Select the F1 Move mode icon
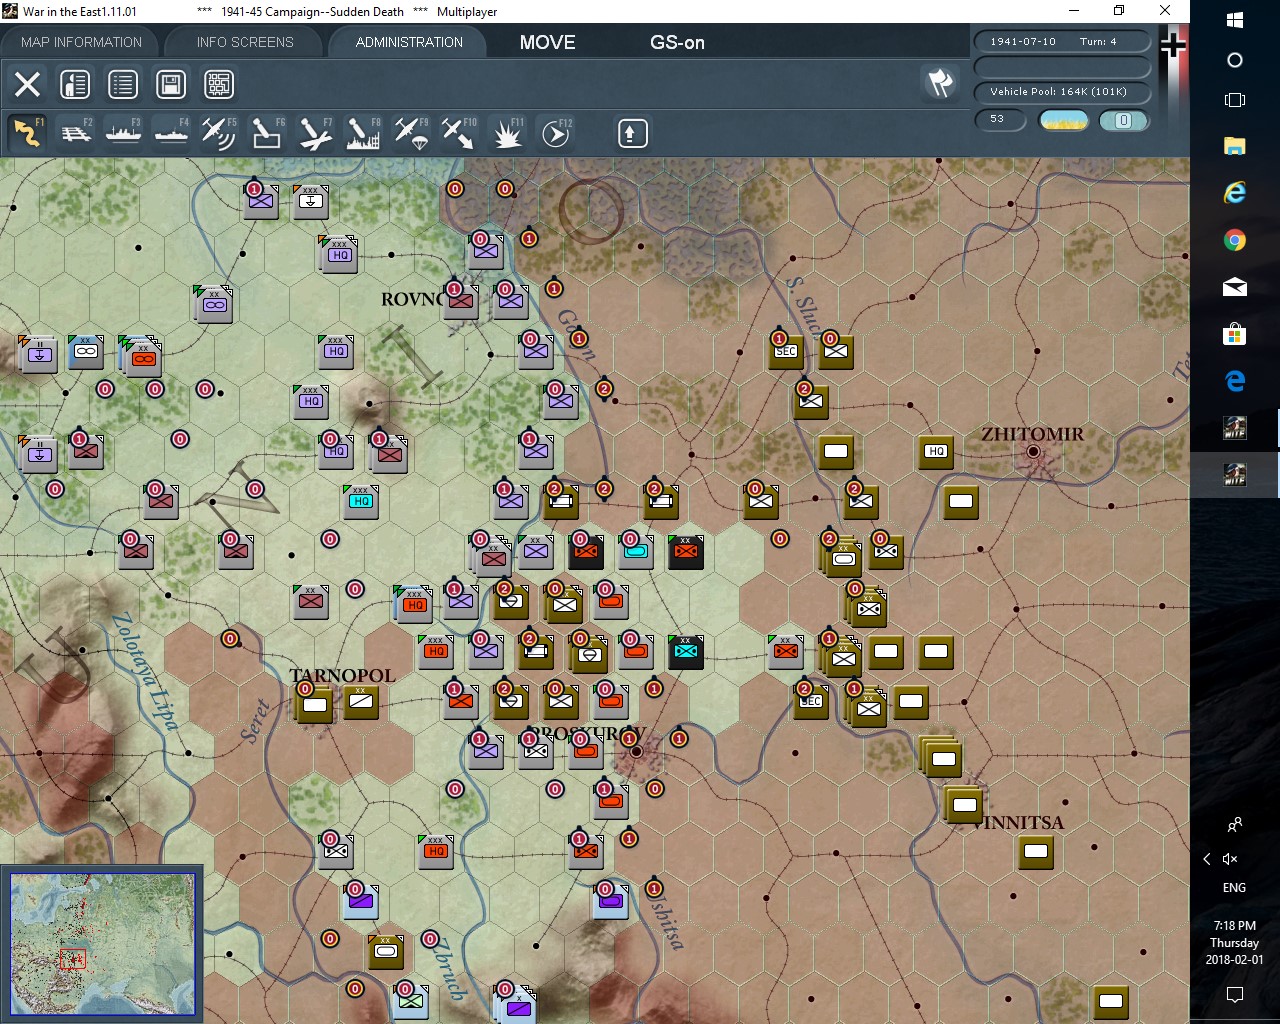Viewport: 1280px width, 1024px height. (x=27, y=133)
